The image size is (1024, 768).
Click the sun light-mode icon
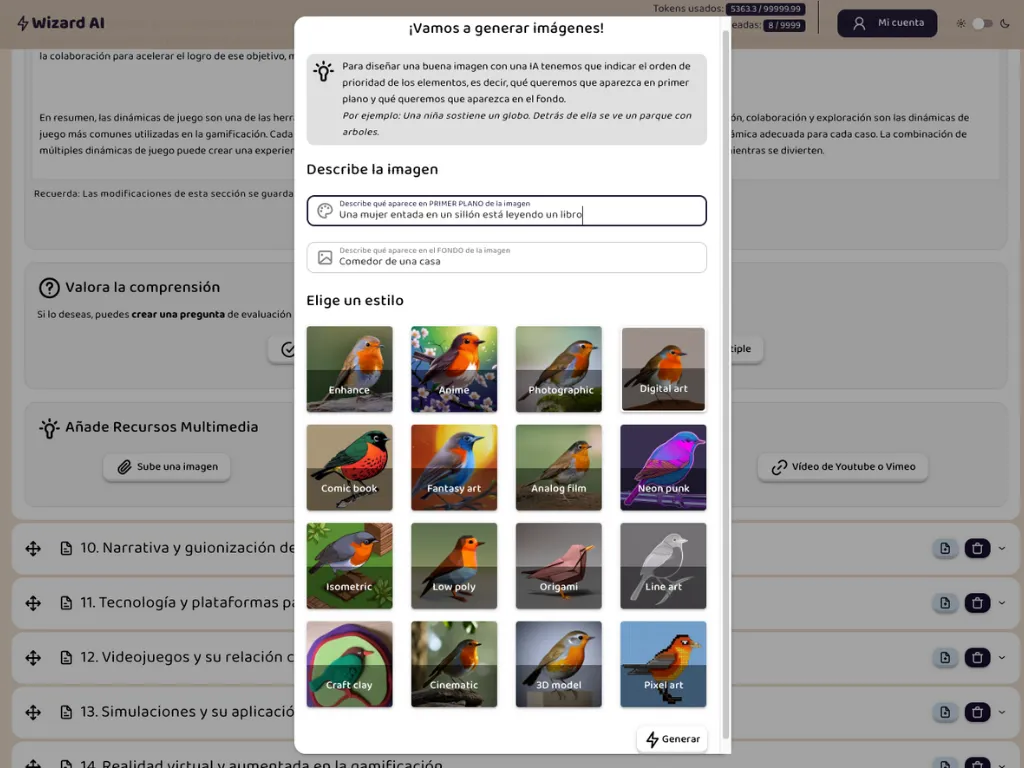[x=961, y=24]
